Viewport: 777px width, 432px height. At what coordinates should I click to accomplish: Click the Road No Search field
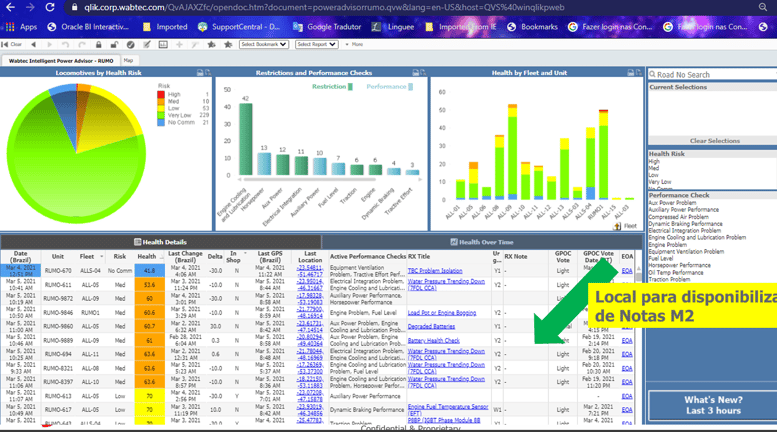(714, 74)
